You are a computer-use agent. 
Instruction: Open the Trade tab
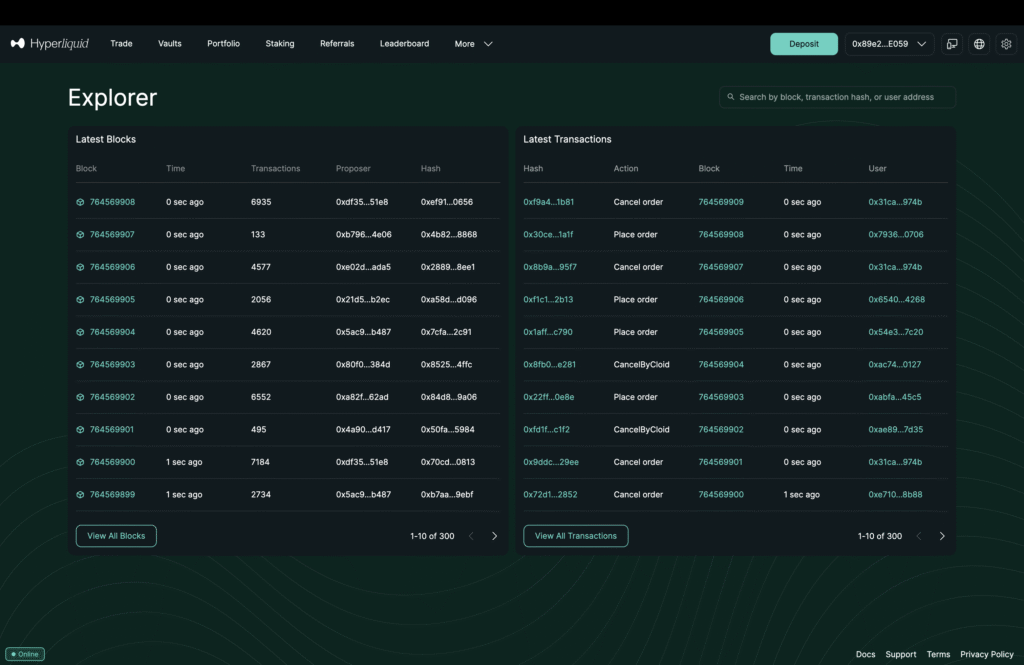121,44
